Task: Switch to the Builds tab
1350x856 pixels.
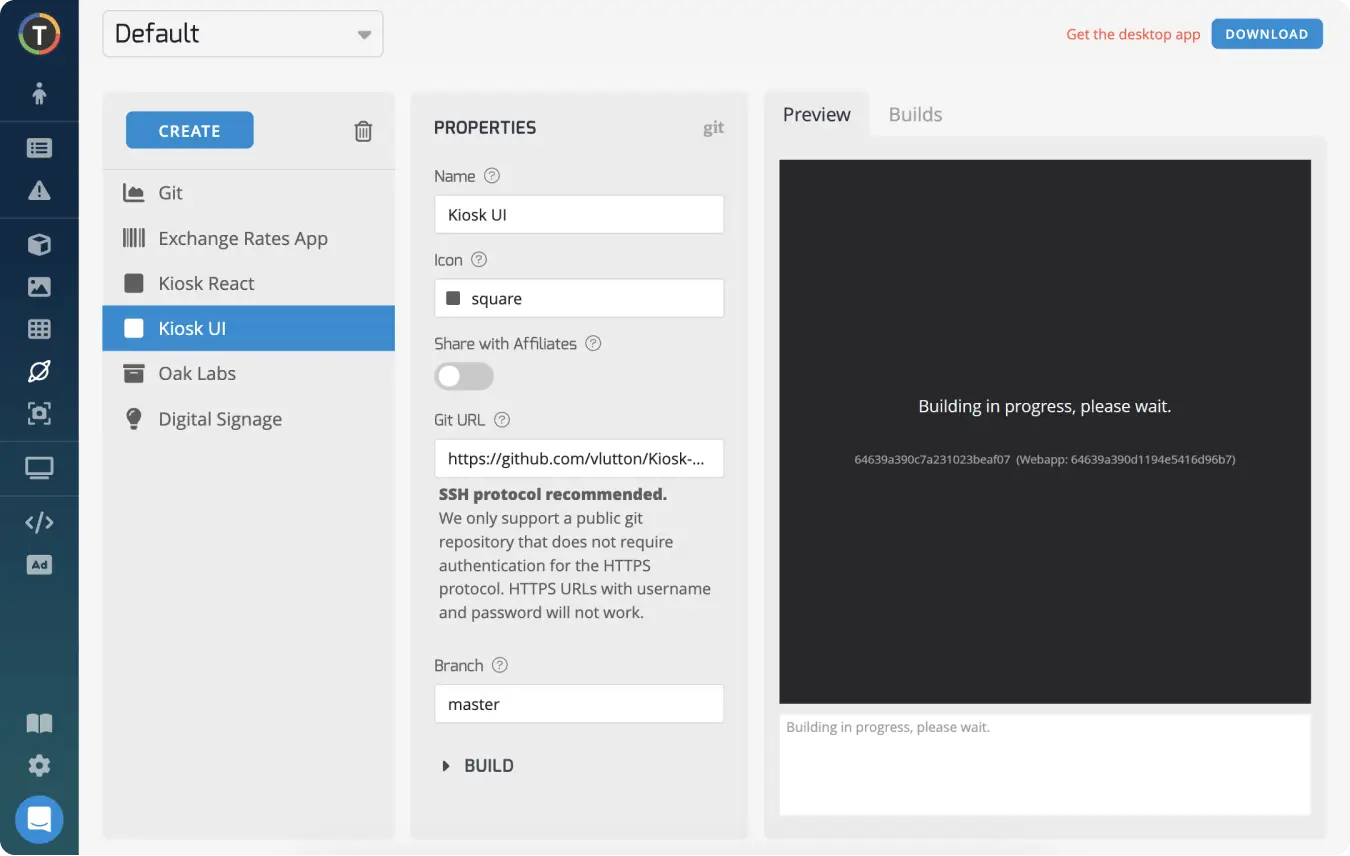Action: click(915, 114)
